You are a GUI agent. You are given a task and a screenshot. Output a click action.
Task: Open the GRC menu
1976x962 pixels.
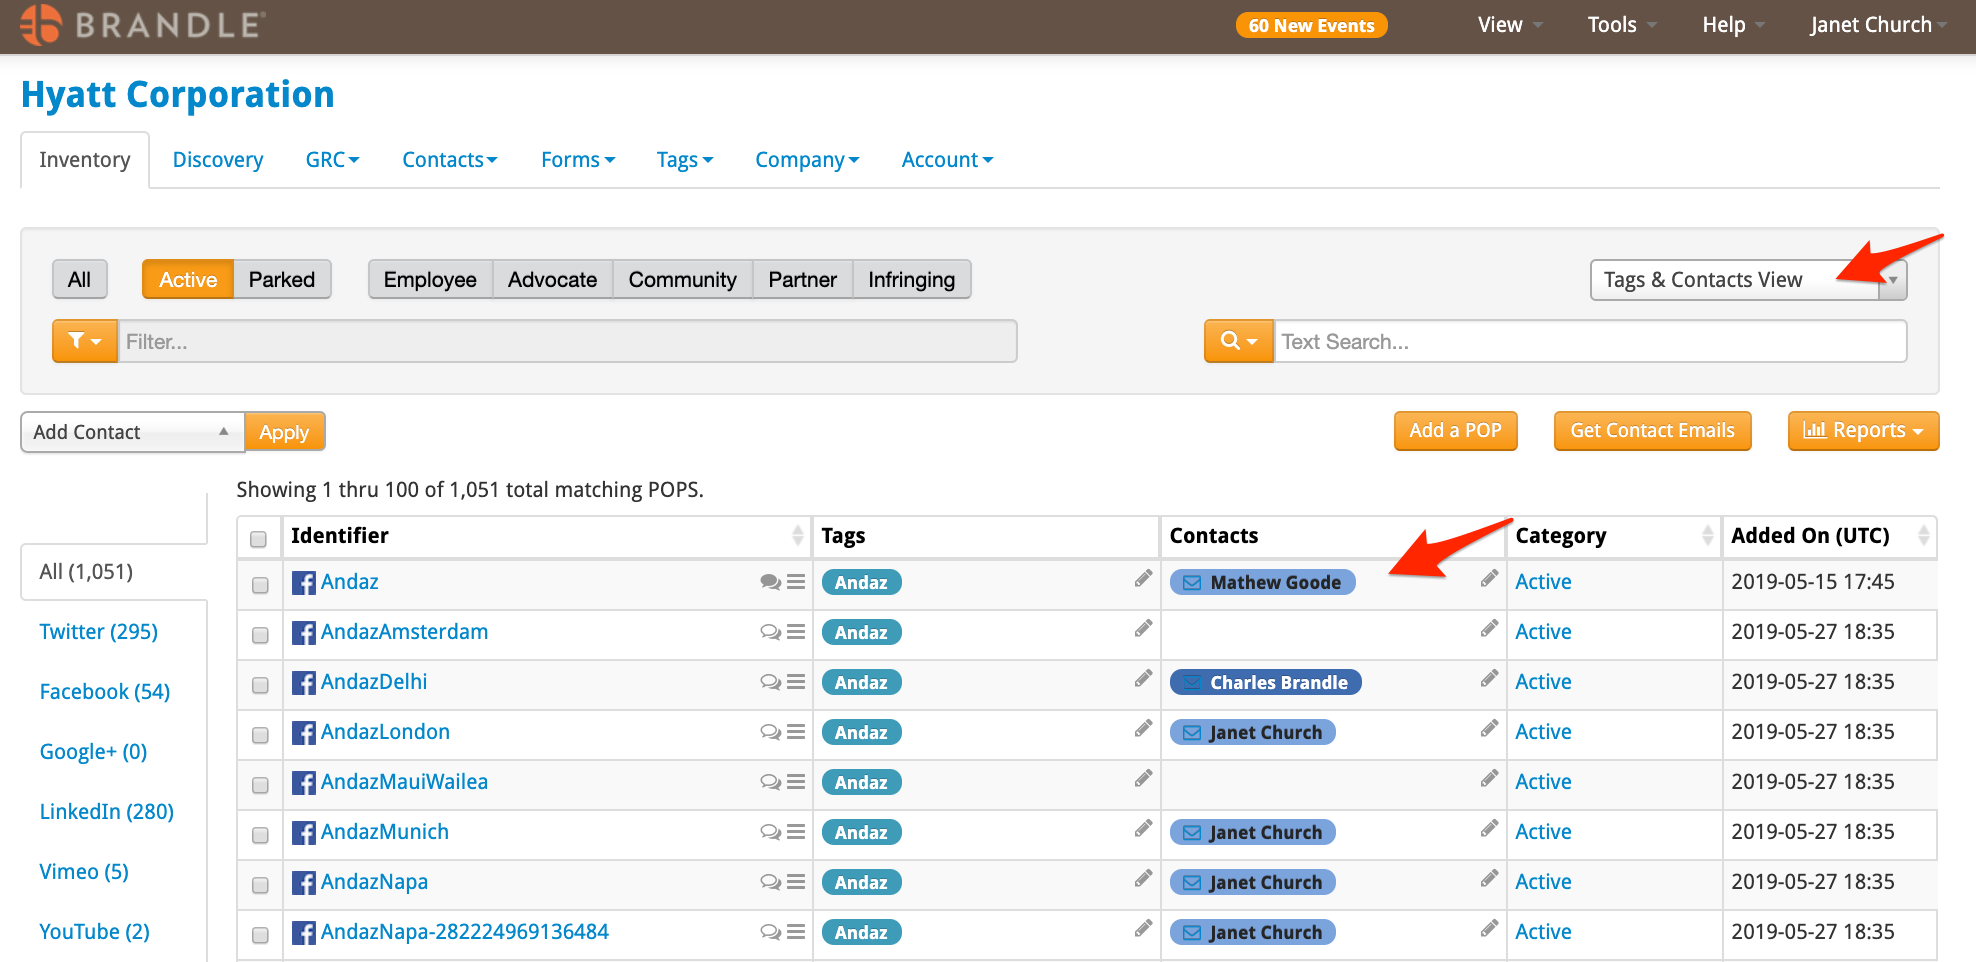coord(332,160)
